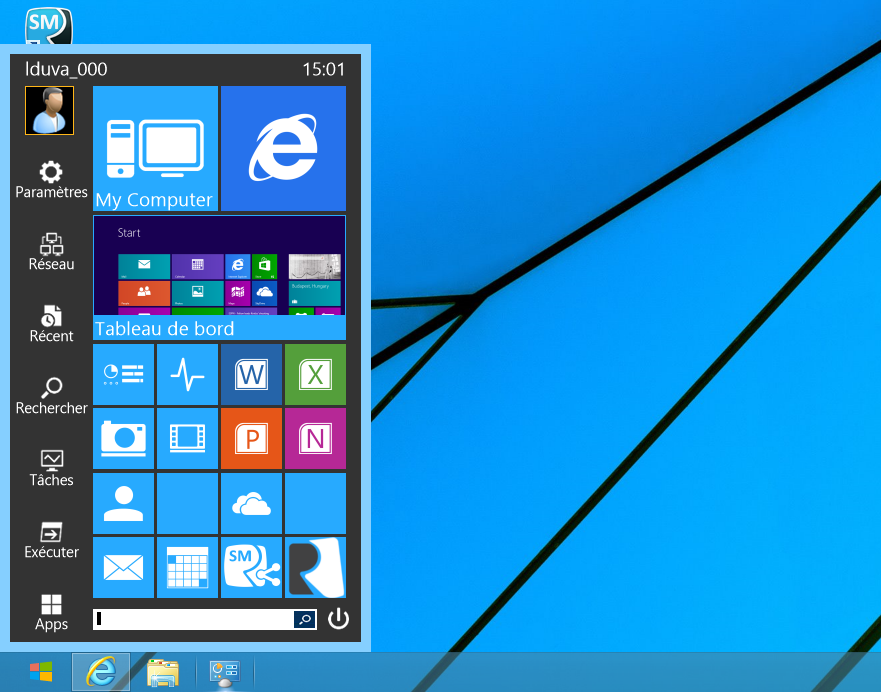Select Rechercher from the sidebar
The image size is (881, 692).
[x=51, y=394]
